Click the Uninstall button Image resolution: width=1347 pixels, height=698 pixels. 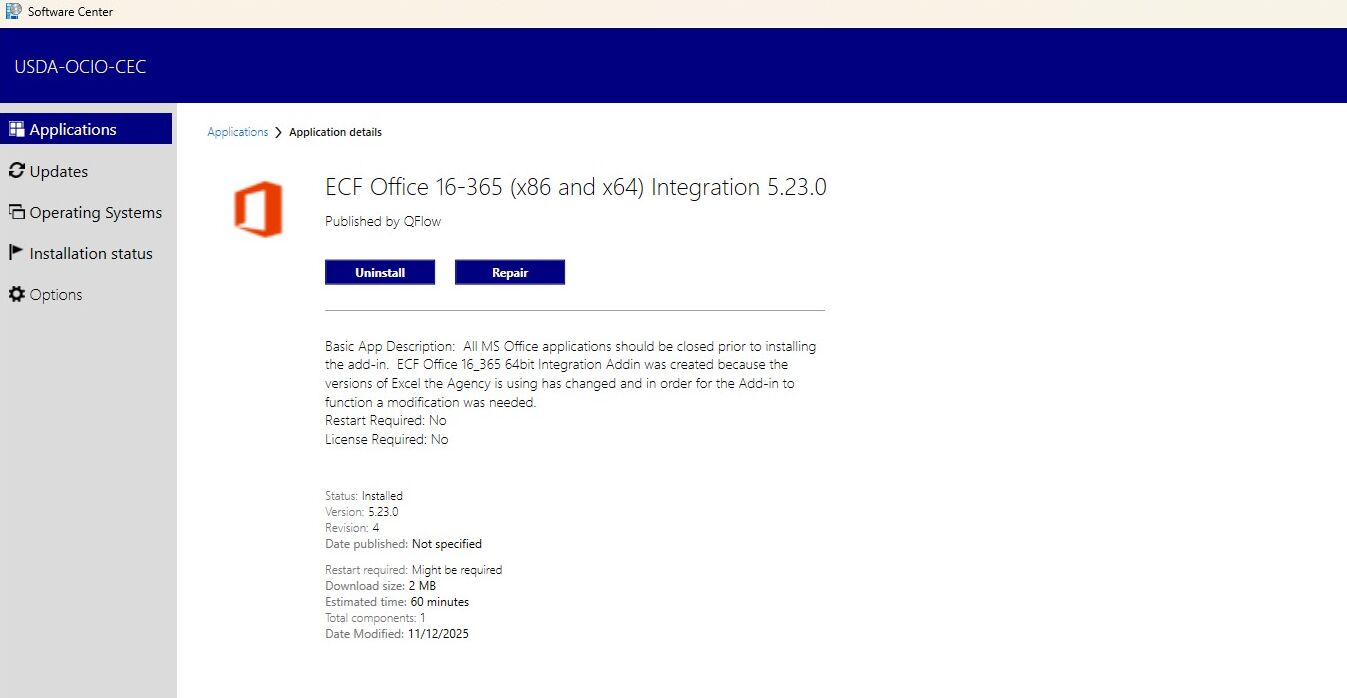tap(380, 272)
